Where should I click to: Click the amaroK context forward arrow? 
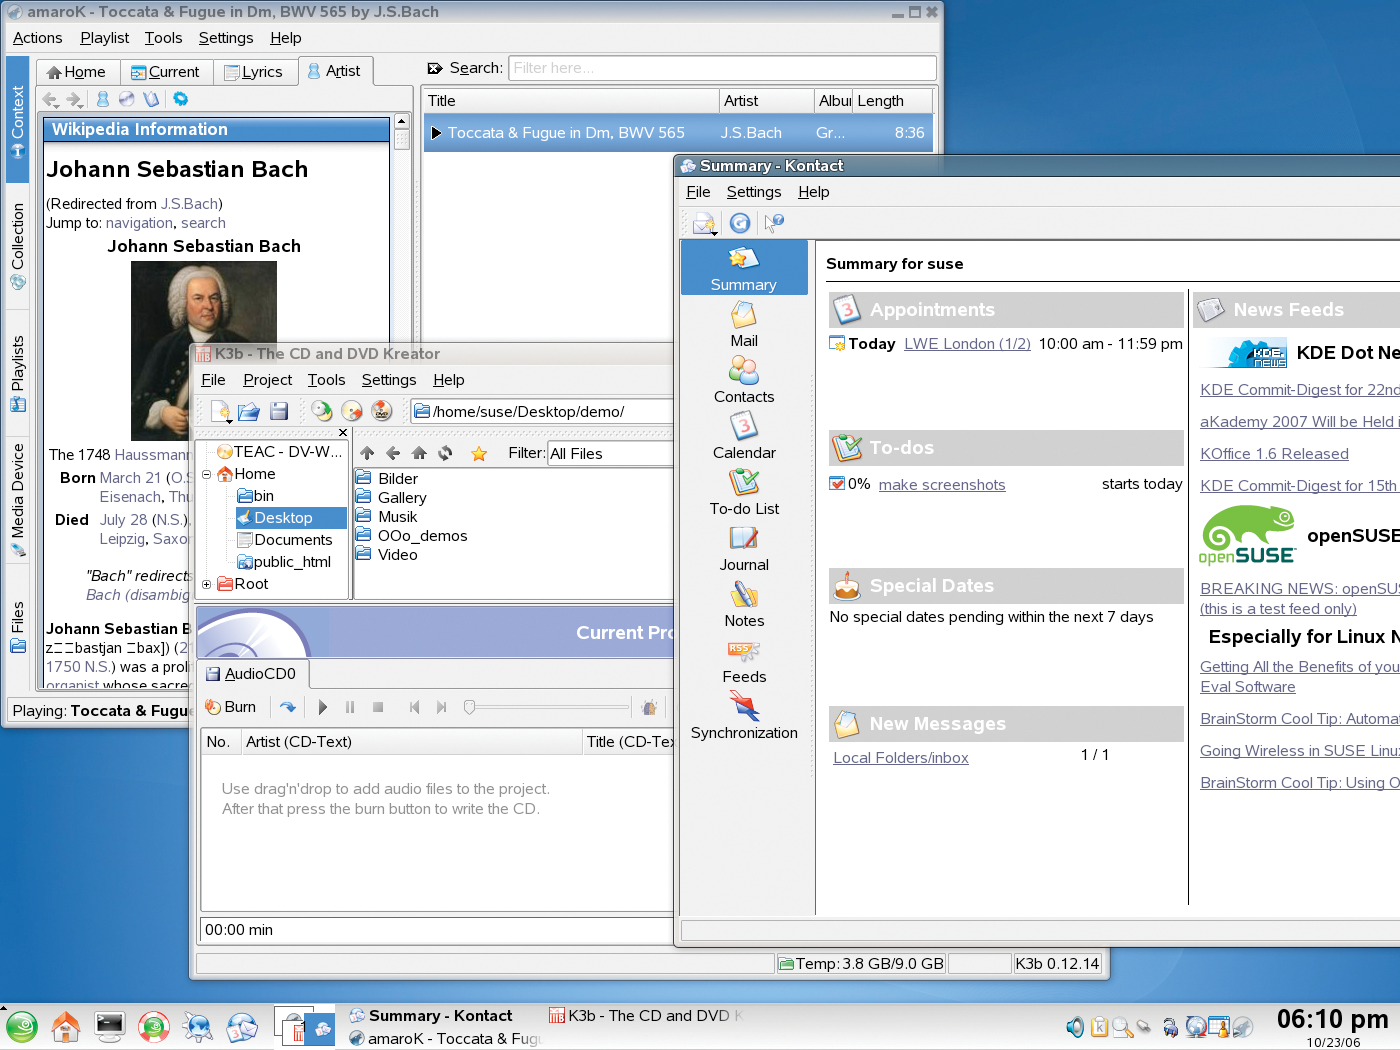pos(75,99)
